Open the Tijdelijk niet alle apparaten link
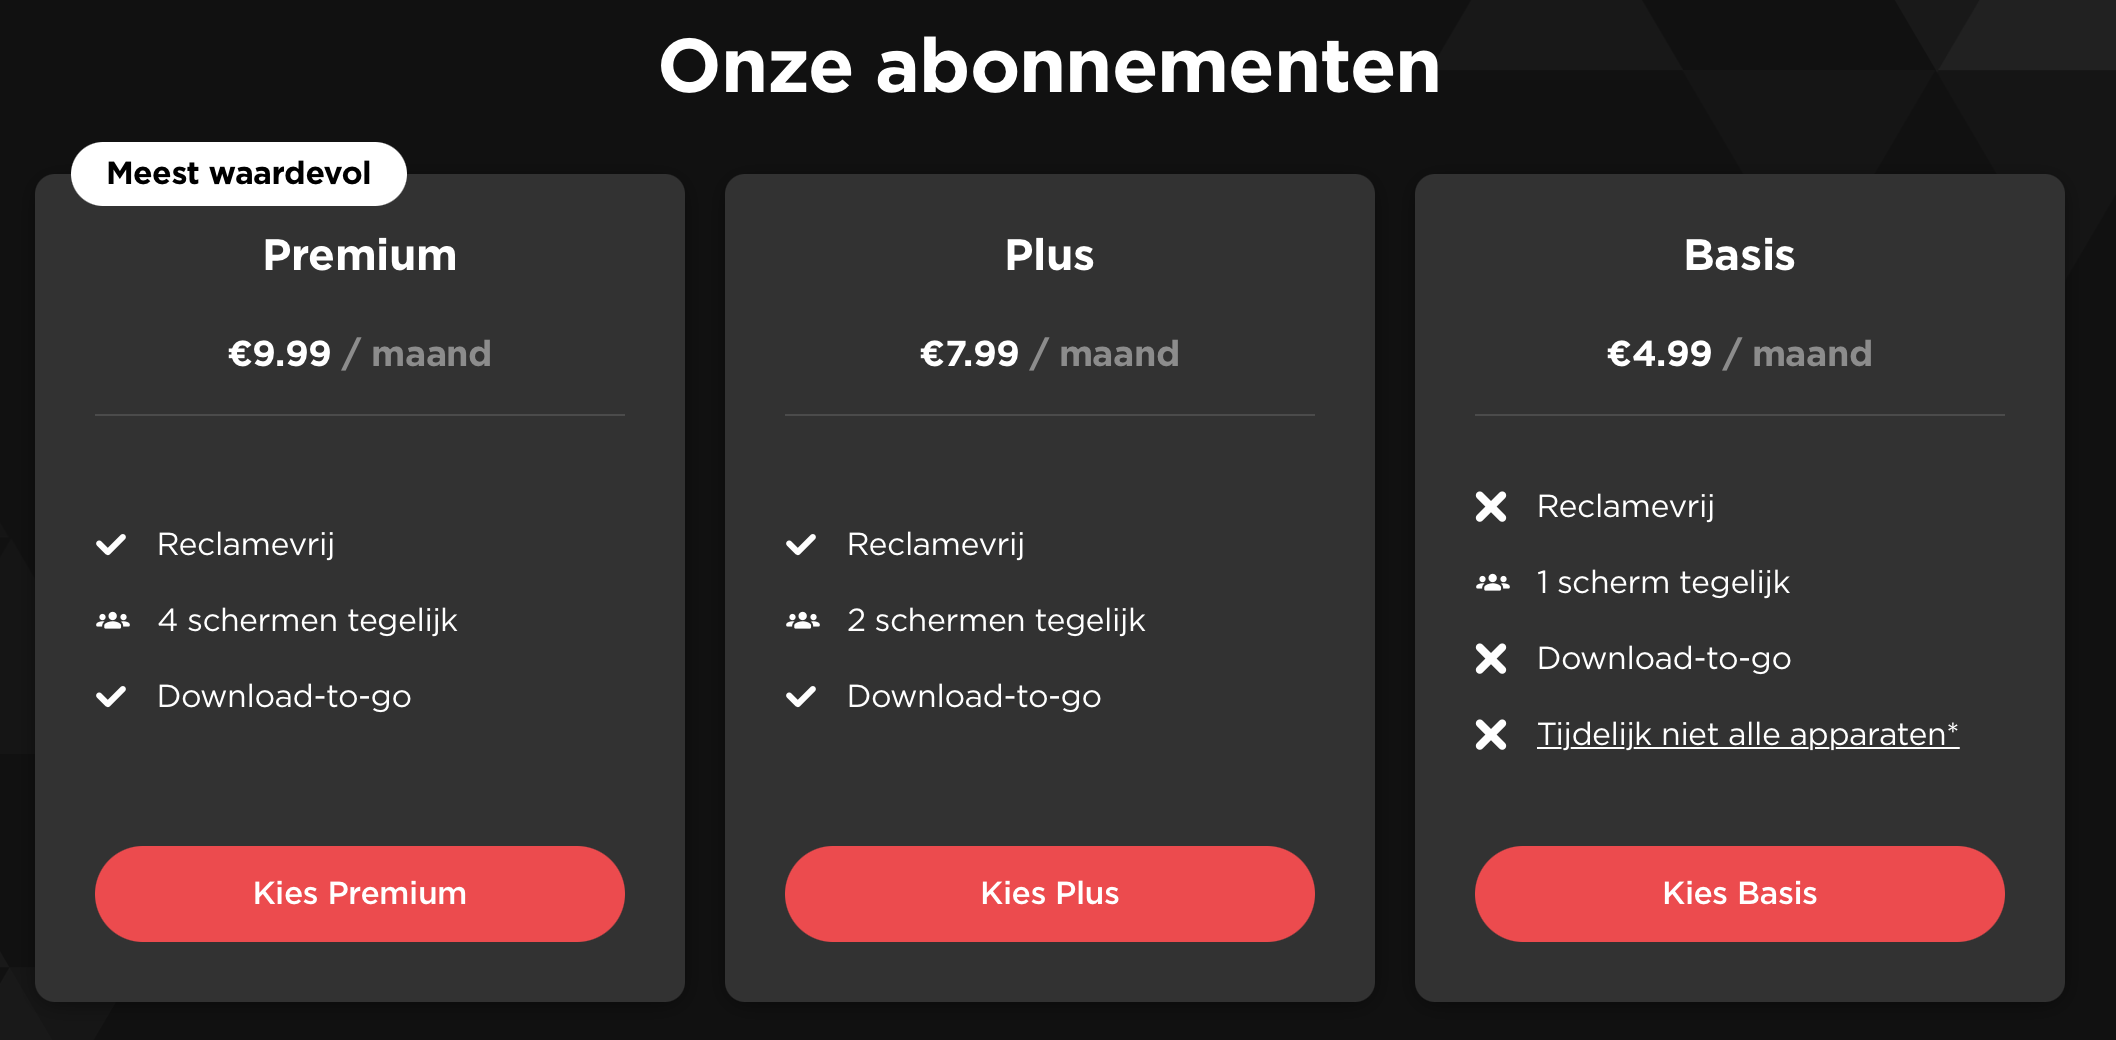This screenshot has width=2116, height=1040. click(x=1747, y=735)
